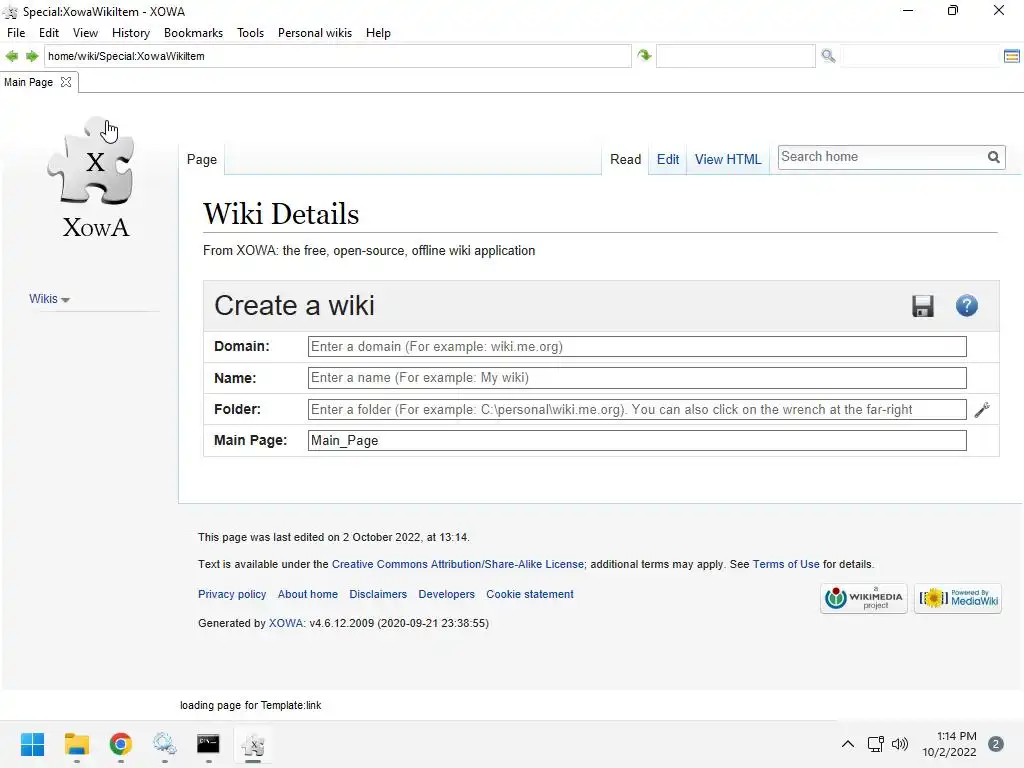Click the XOWA link in the footer
Screen dimensions: 1024x768
click(x=286, y=623)
